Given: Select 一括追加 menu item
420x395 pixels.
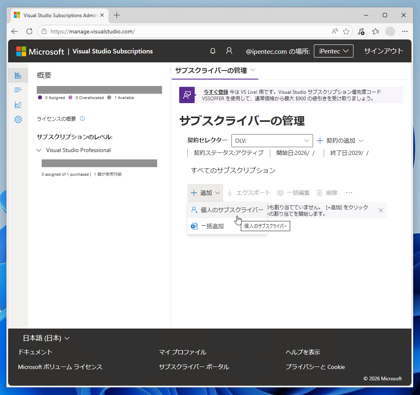Looking at the screenshot, I should pyautogui.click(x=227, y=226).
